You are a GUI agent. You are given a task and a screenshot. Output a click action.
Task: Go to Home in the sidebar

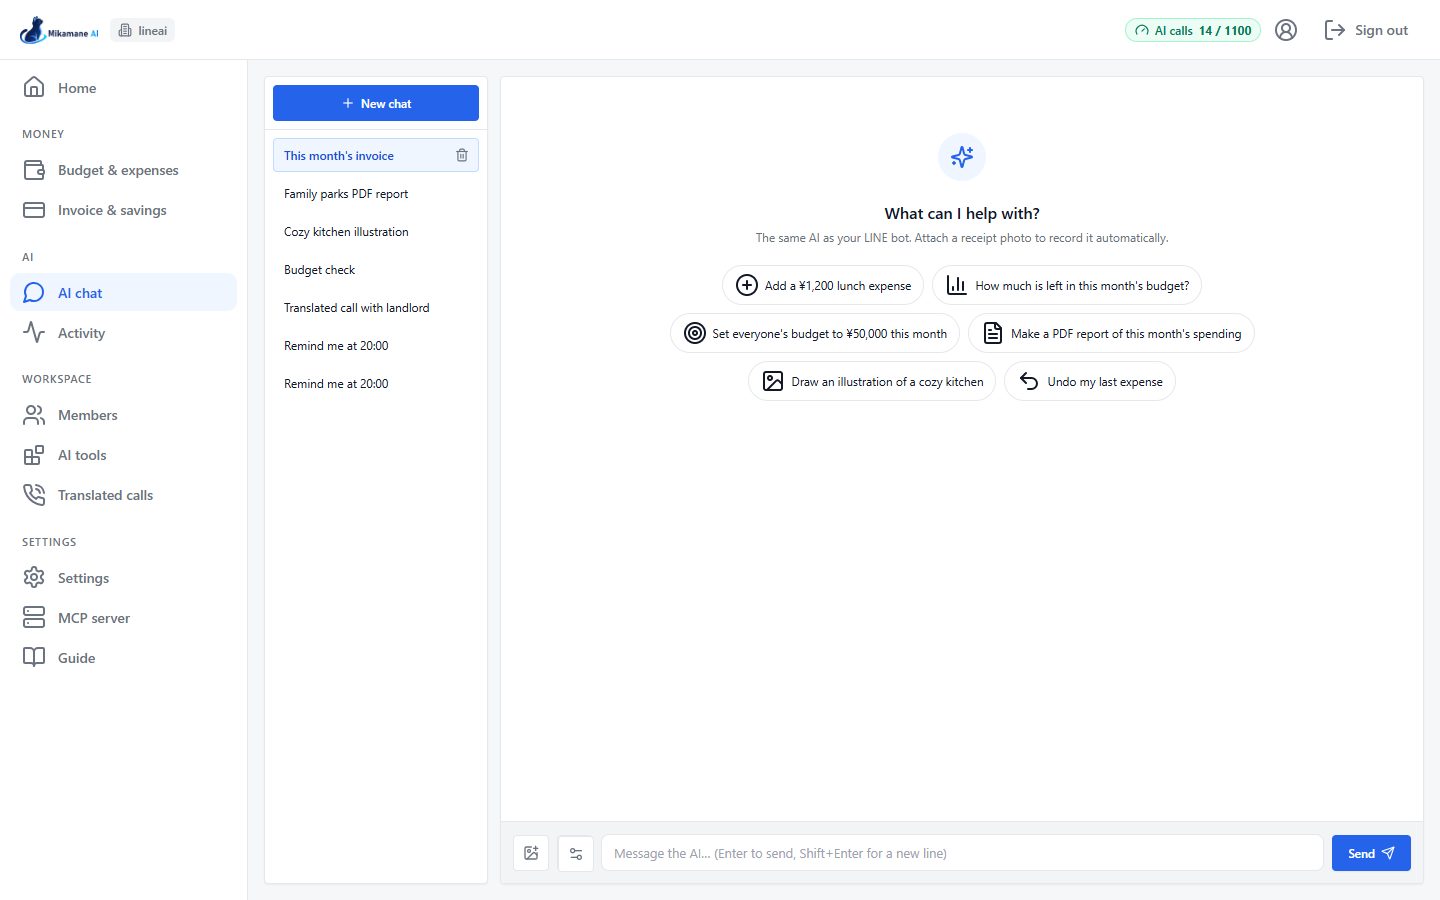click(x=124, y=88)
